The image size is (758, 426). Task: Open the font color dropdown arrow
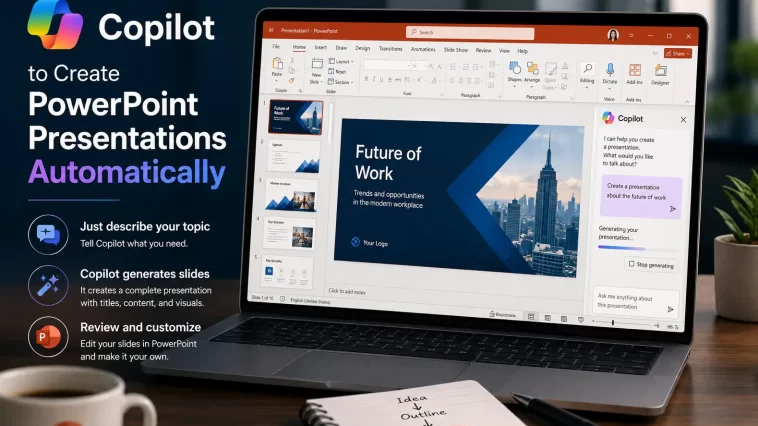coord(441,81)
